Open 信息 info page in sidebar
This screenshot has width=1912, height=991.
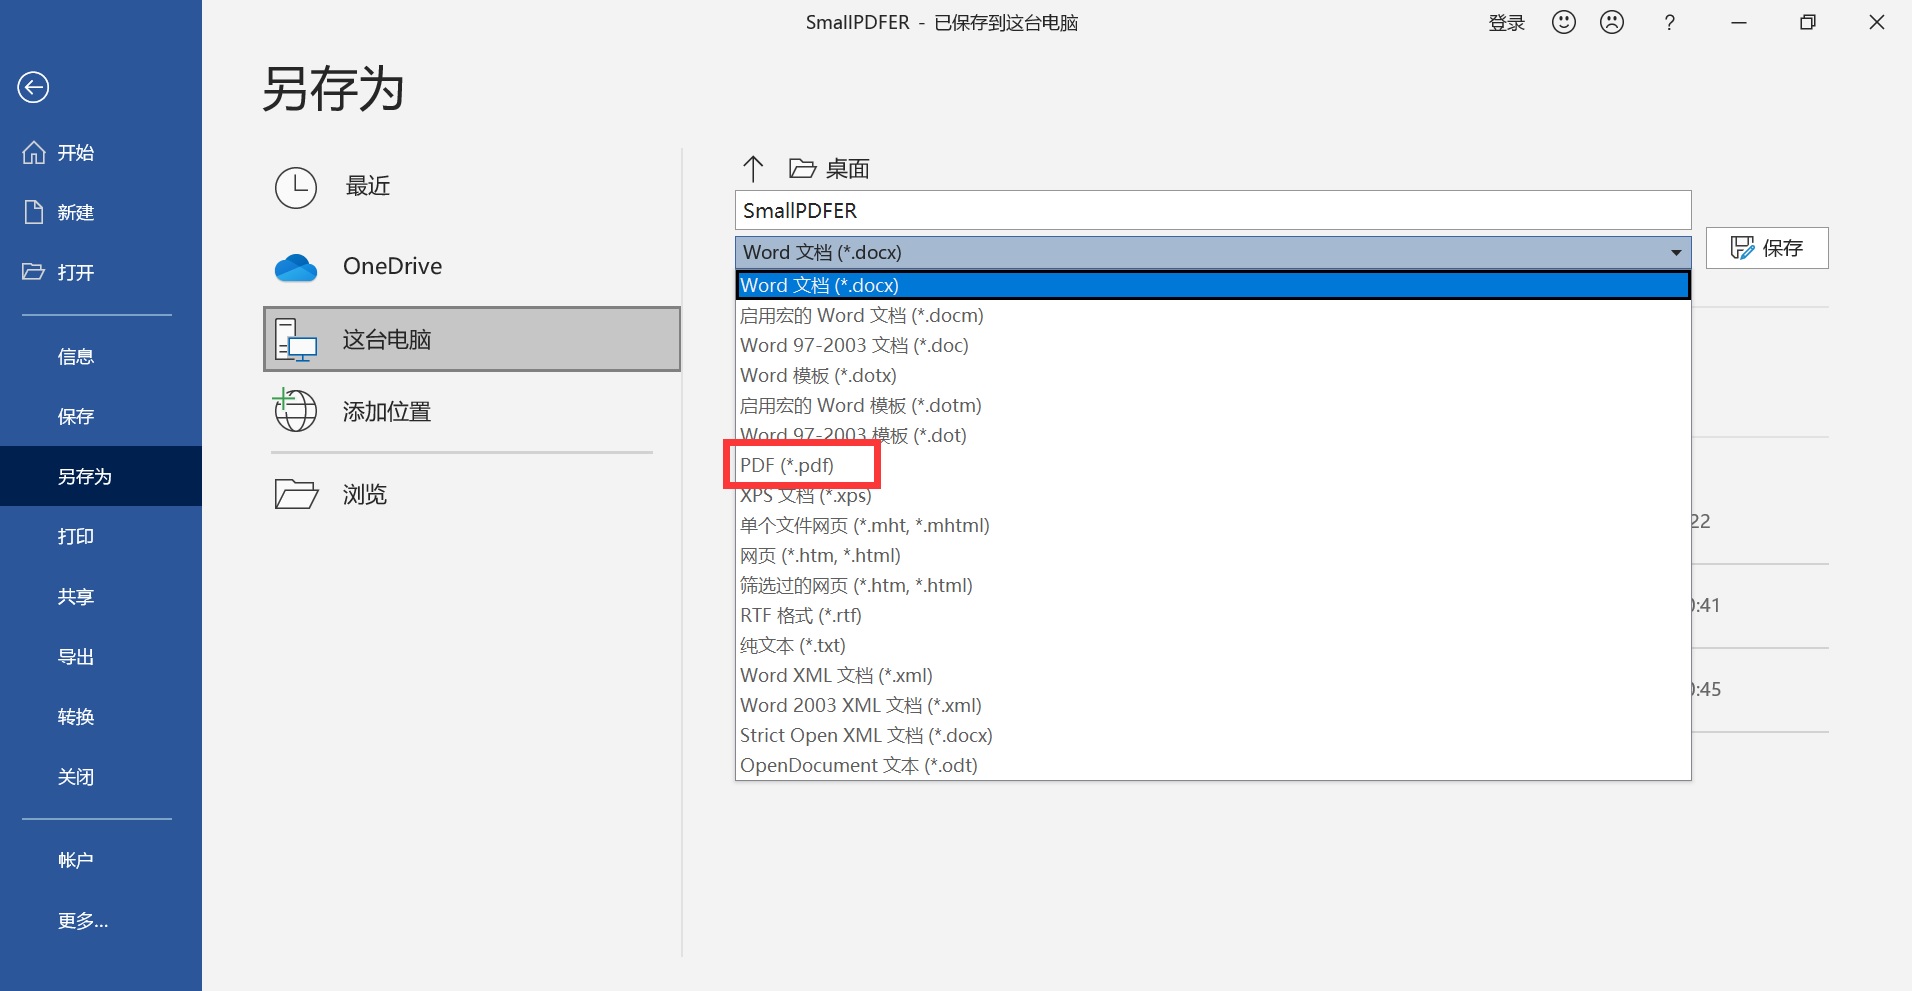pos(76,357)
